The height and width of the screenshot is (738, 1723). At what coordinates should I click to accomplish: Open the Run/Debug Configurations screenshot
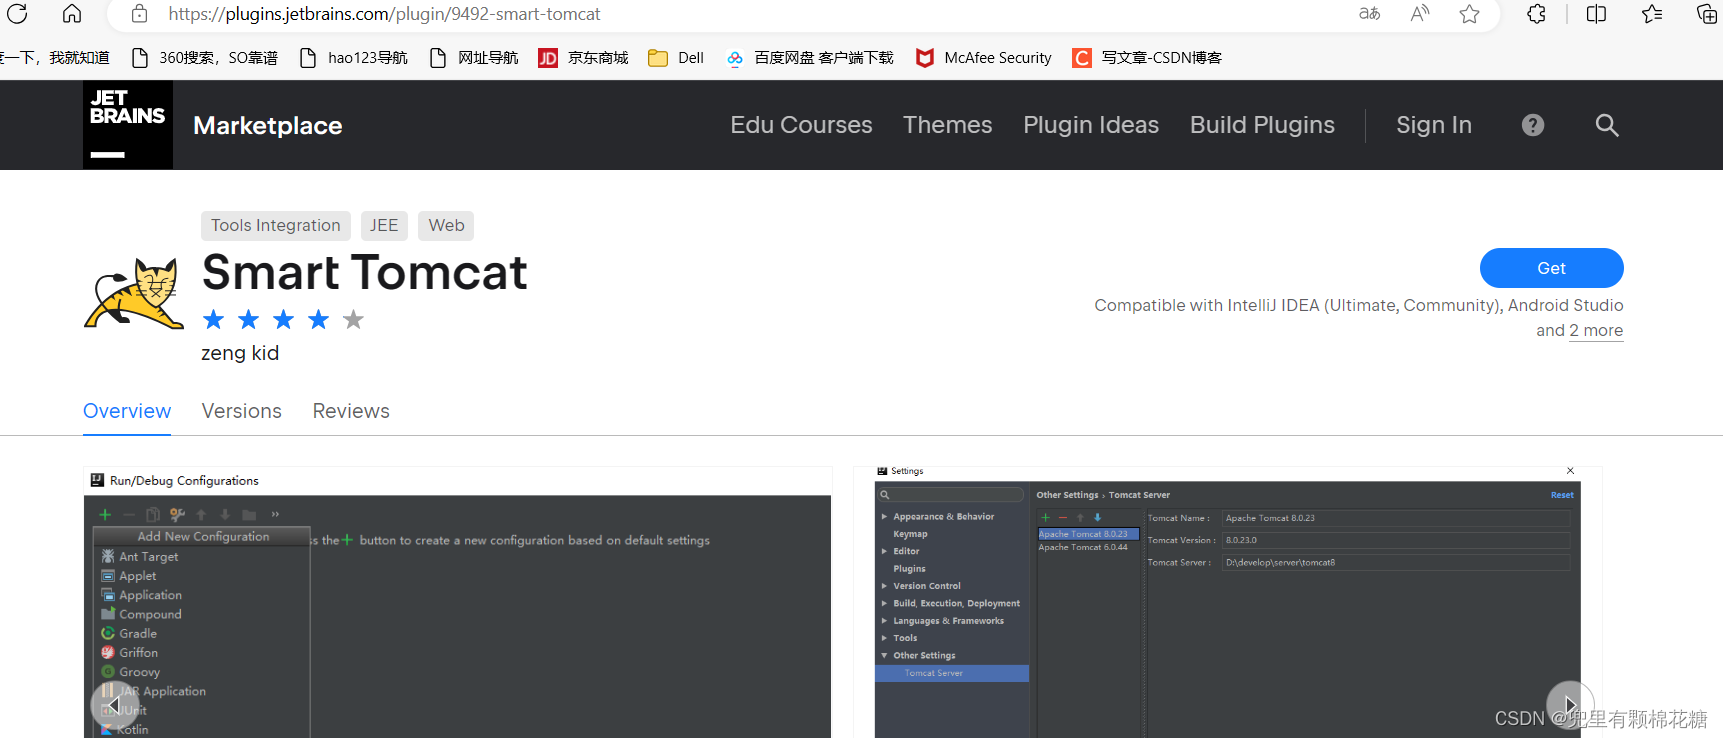pyautogui.click(x=457, y=602)
